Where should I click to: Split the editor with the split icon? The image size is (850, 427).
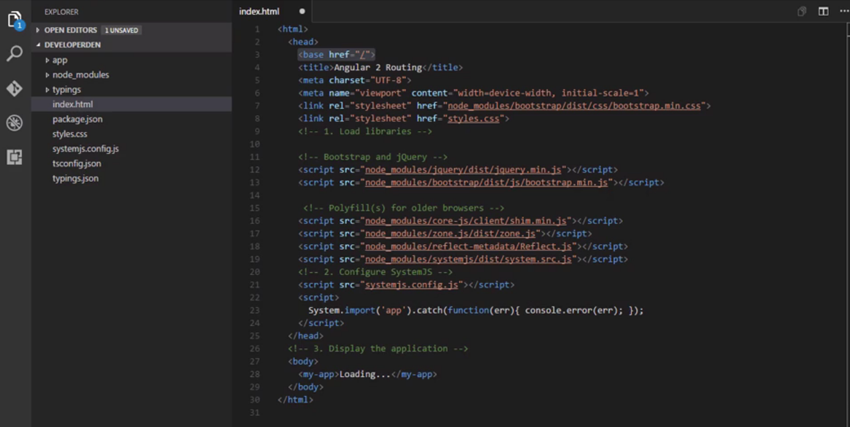pyautogui.click(x=823, y=11)
